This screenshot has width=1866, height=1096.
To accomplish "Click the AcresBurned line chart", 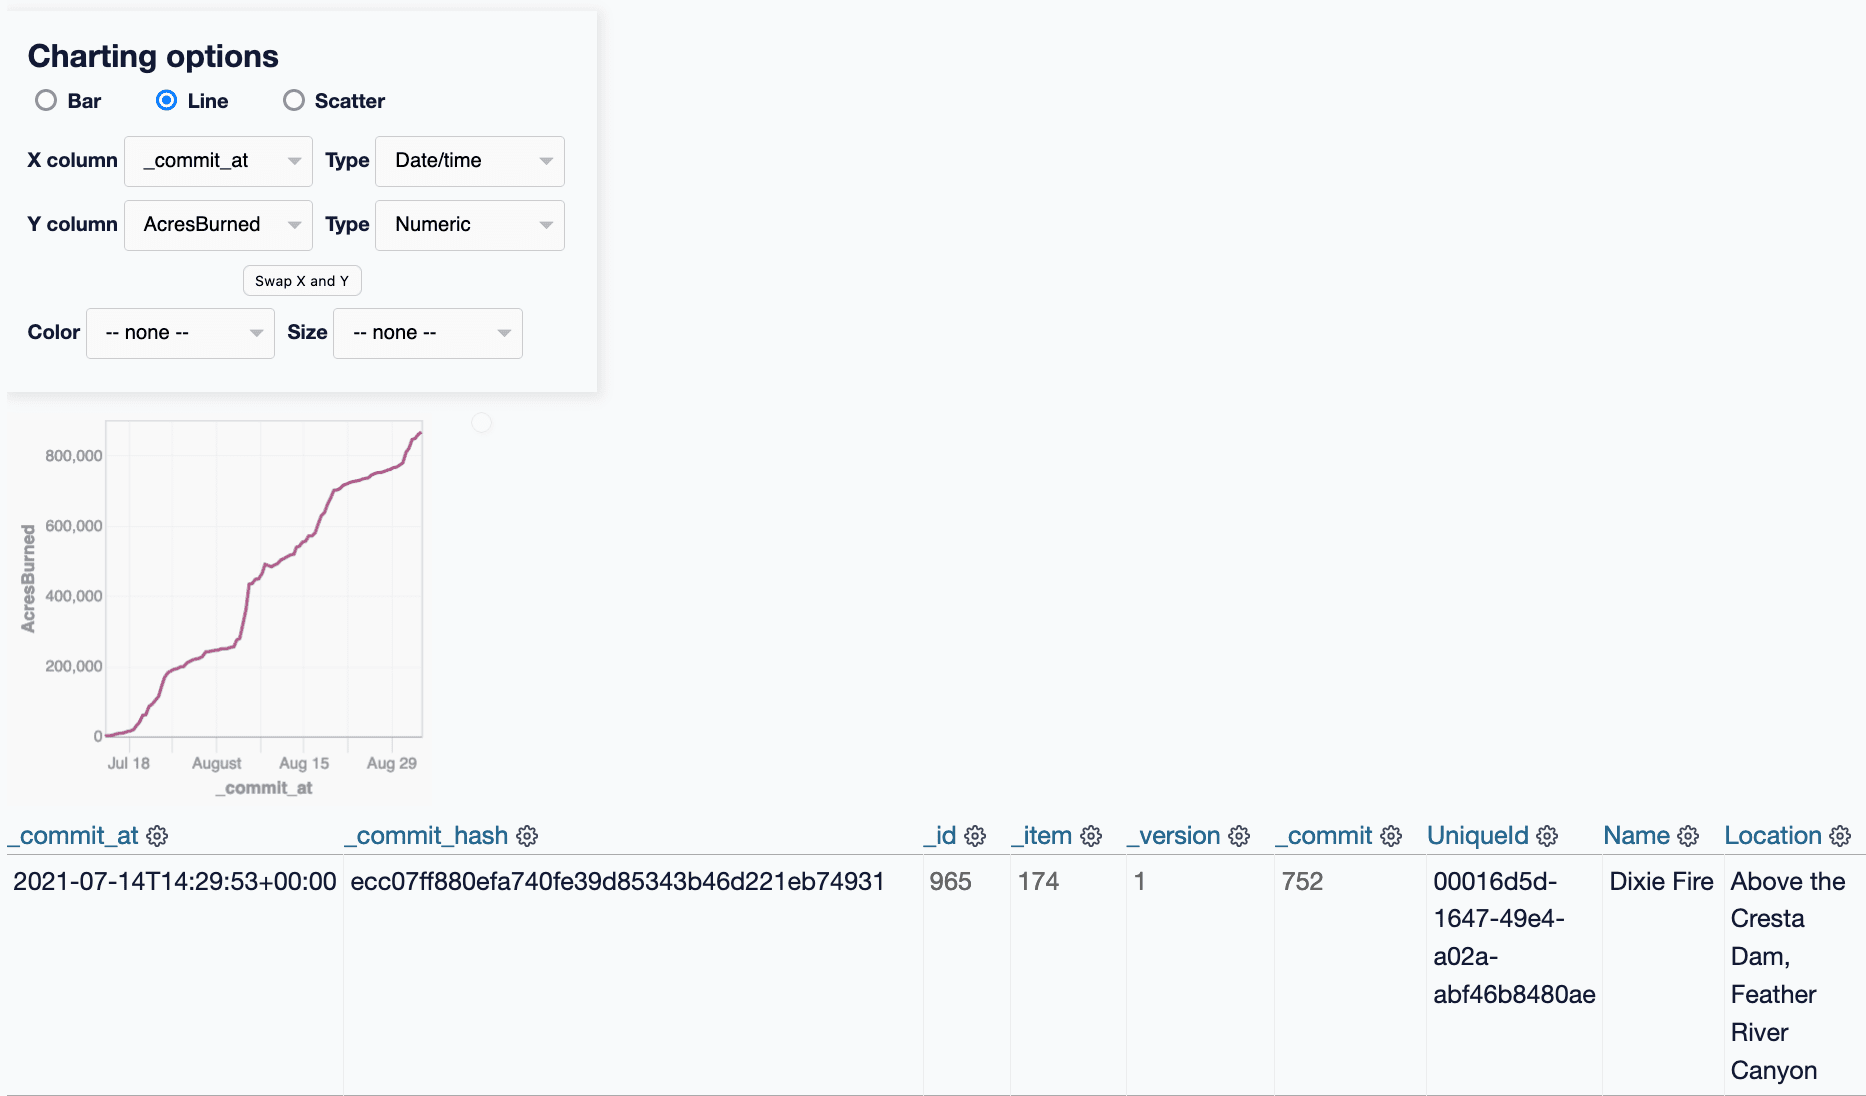I will [x=264, y=579].
